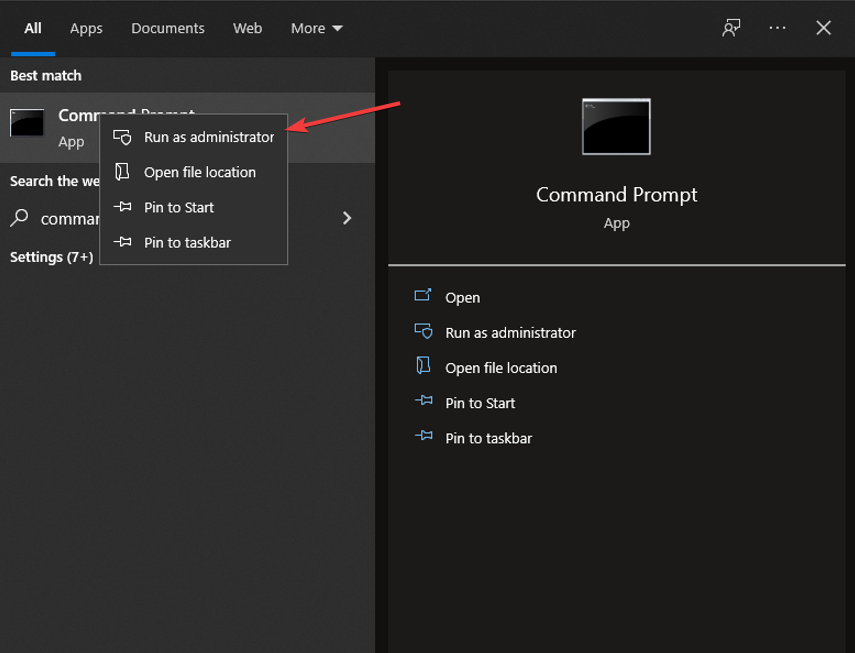Open the ellipsis options menu
Image resolution: width=855 pixels, height=653 pixels.
pyautogui.click(x=777, y=28)
